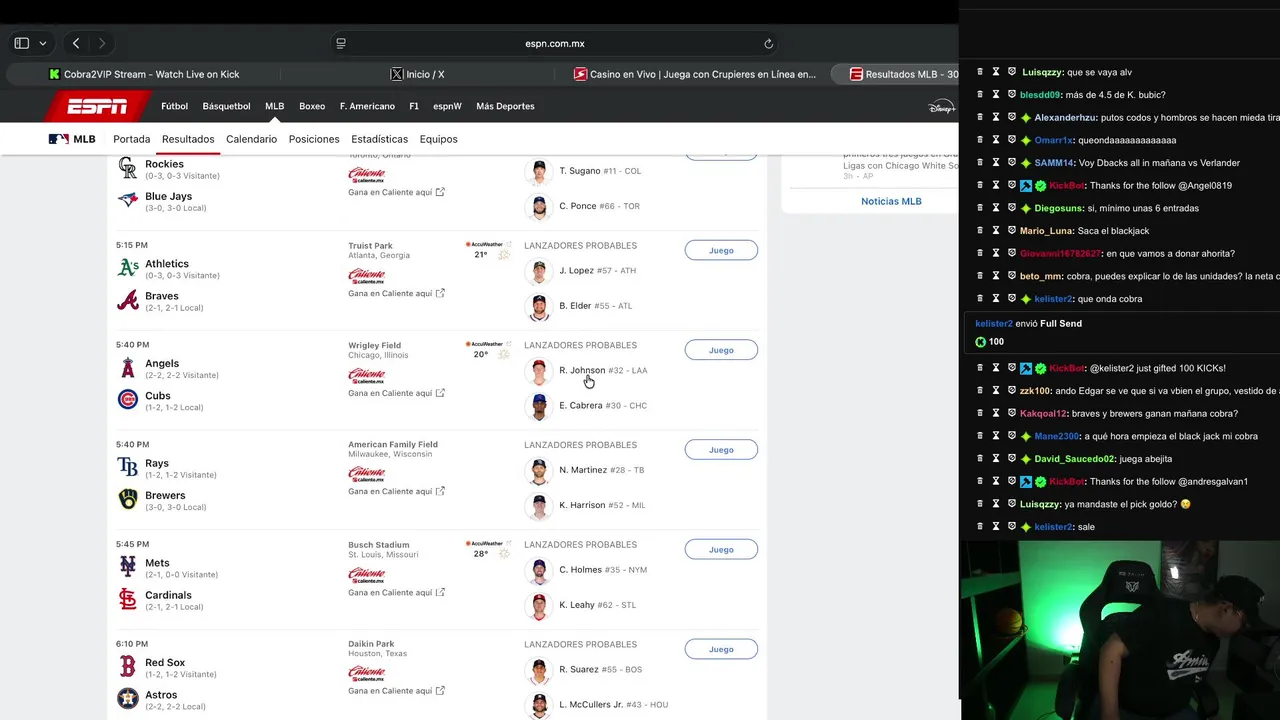Open the MLB menu in the top ESPN bar
Viewport: 1280px width, 720px height.
coord(274,106)
